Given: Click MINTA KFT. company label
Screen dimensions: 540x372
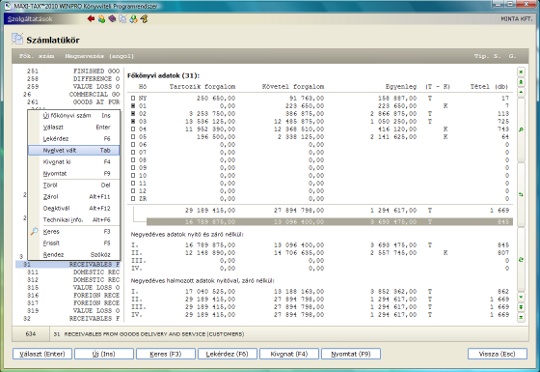Looking at the screenshot, I should (517, 19).
